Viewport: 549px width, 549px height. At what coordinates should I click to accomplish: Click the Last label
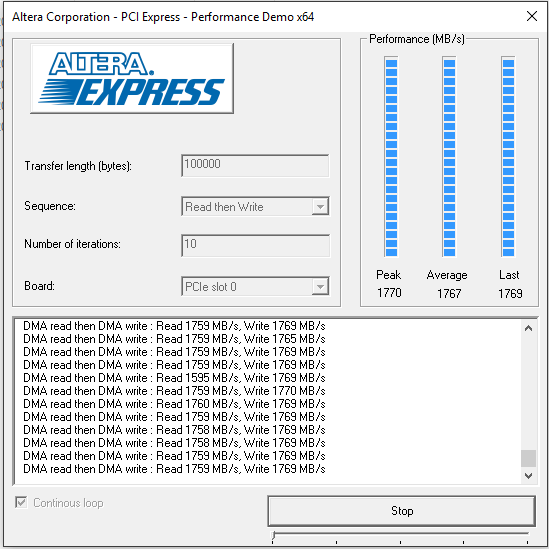click(x=509, y=275)
